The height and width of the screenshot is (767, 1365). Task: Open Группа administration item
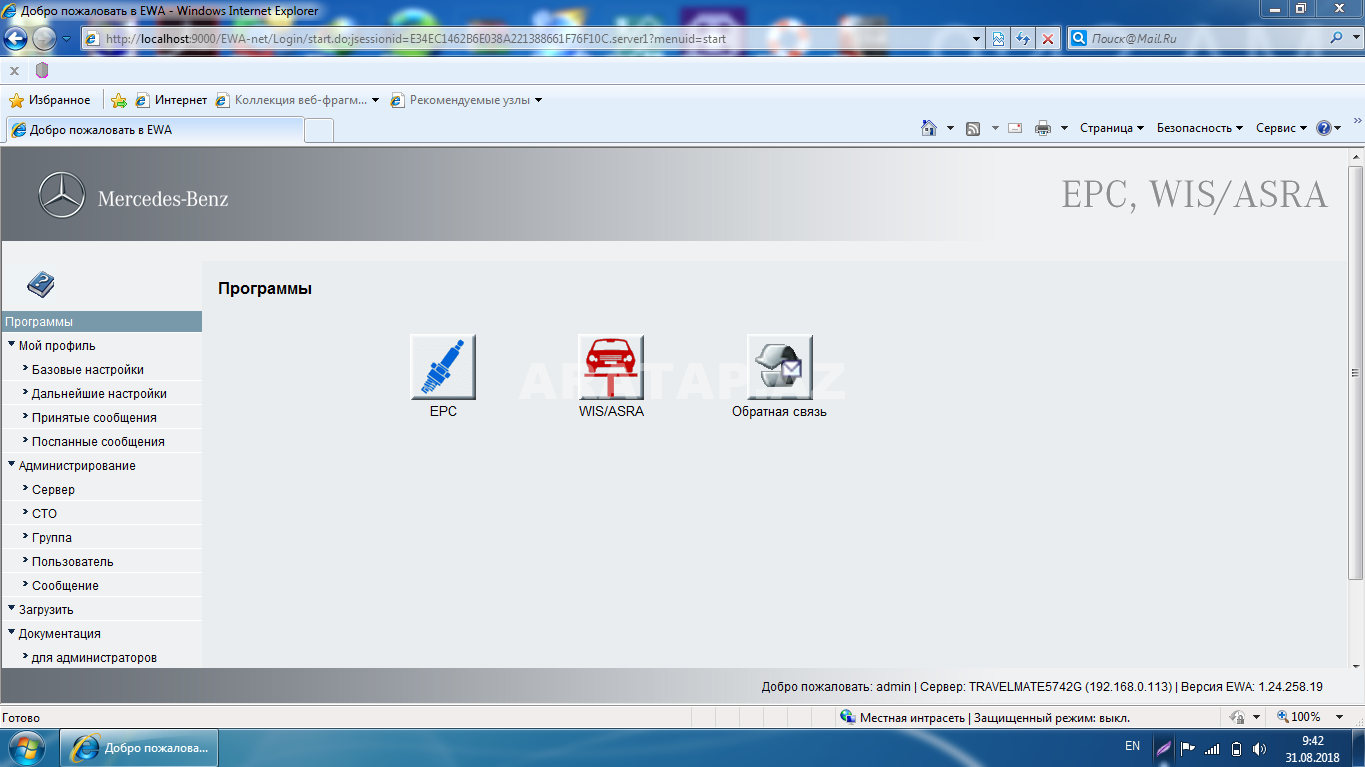tap(52, 538)
